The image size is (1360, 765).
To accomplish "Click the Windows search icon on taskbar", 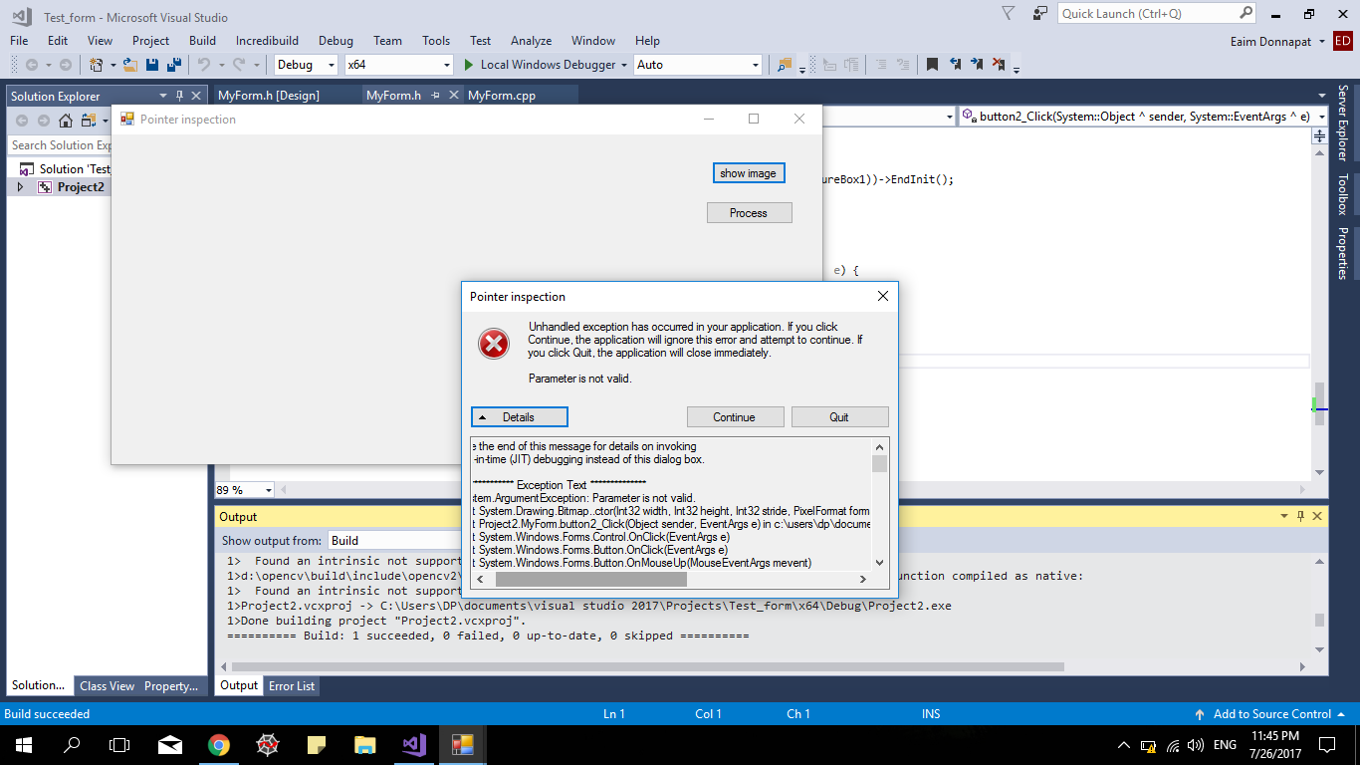I will click(72, 745).
